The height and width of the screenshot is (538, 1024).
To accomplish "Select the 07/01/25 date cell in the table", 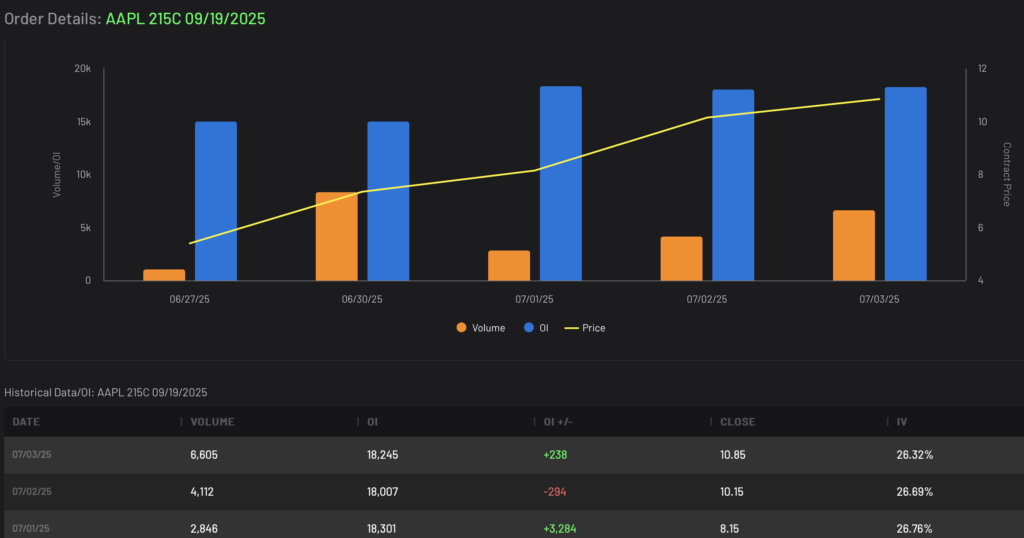I will [x=31, y=528].
